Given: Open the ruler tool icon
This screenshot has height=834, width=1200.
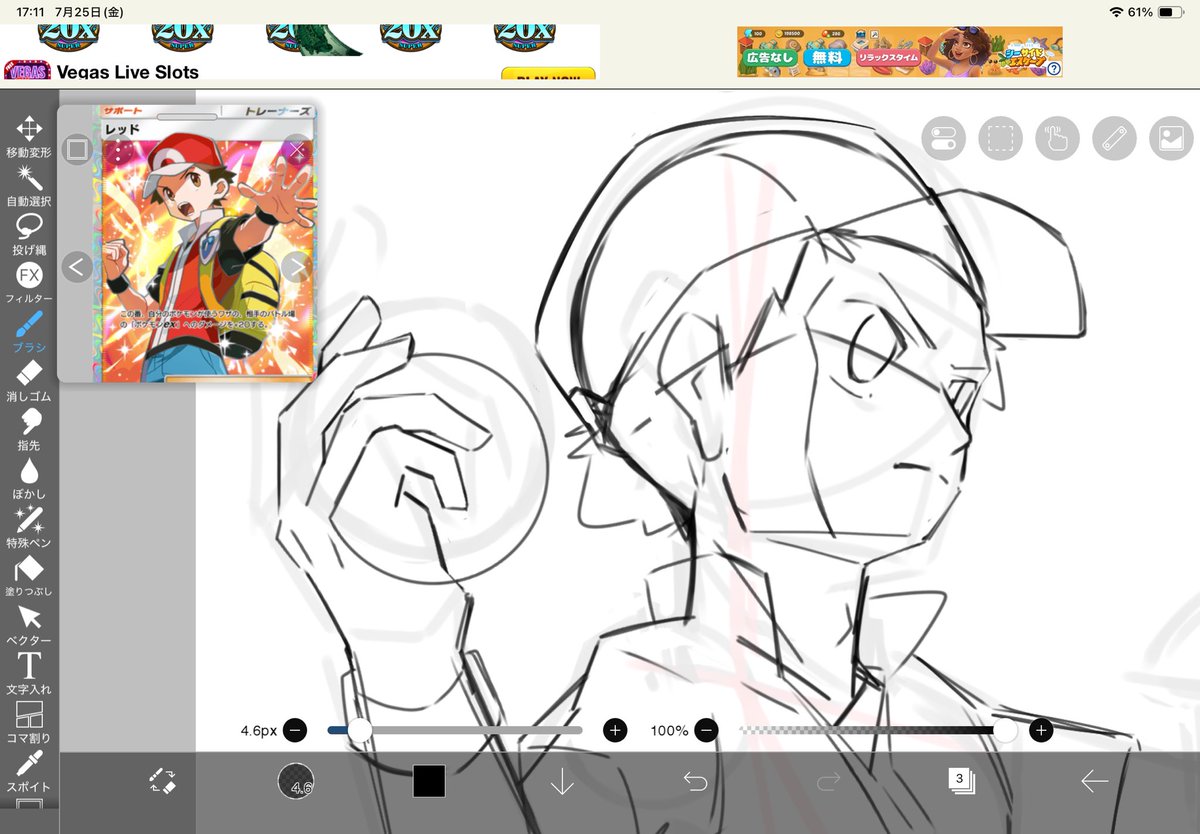Looking at the screenshot, I should pos(1114,139).
